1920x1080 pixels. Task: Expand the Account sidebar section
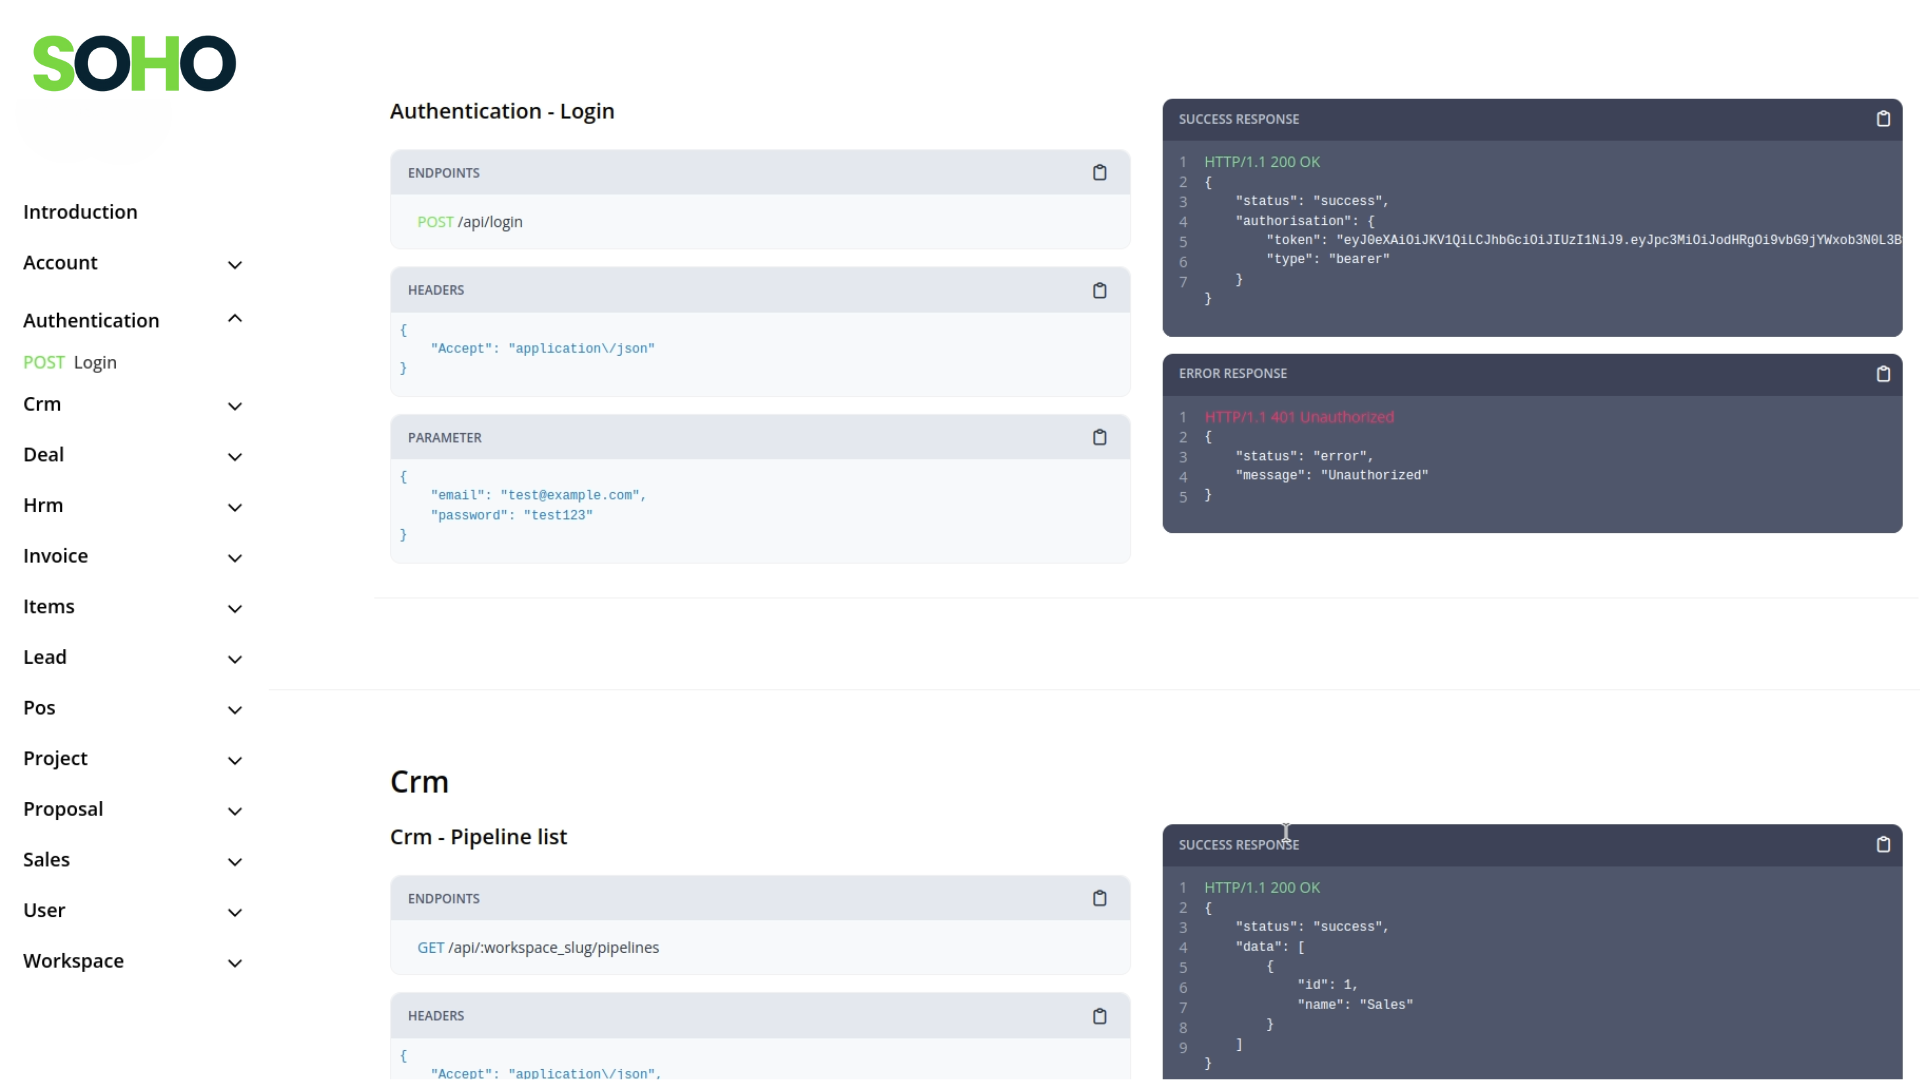235,265
